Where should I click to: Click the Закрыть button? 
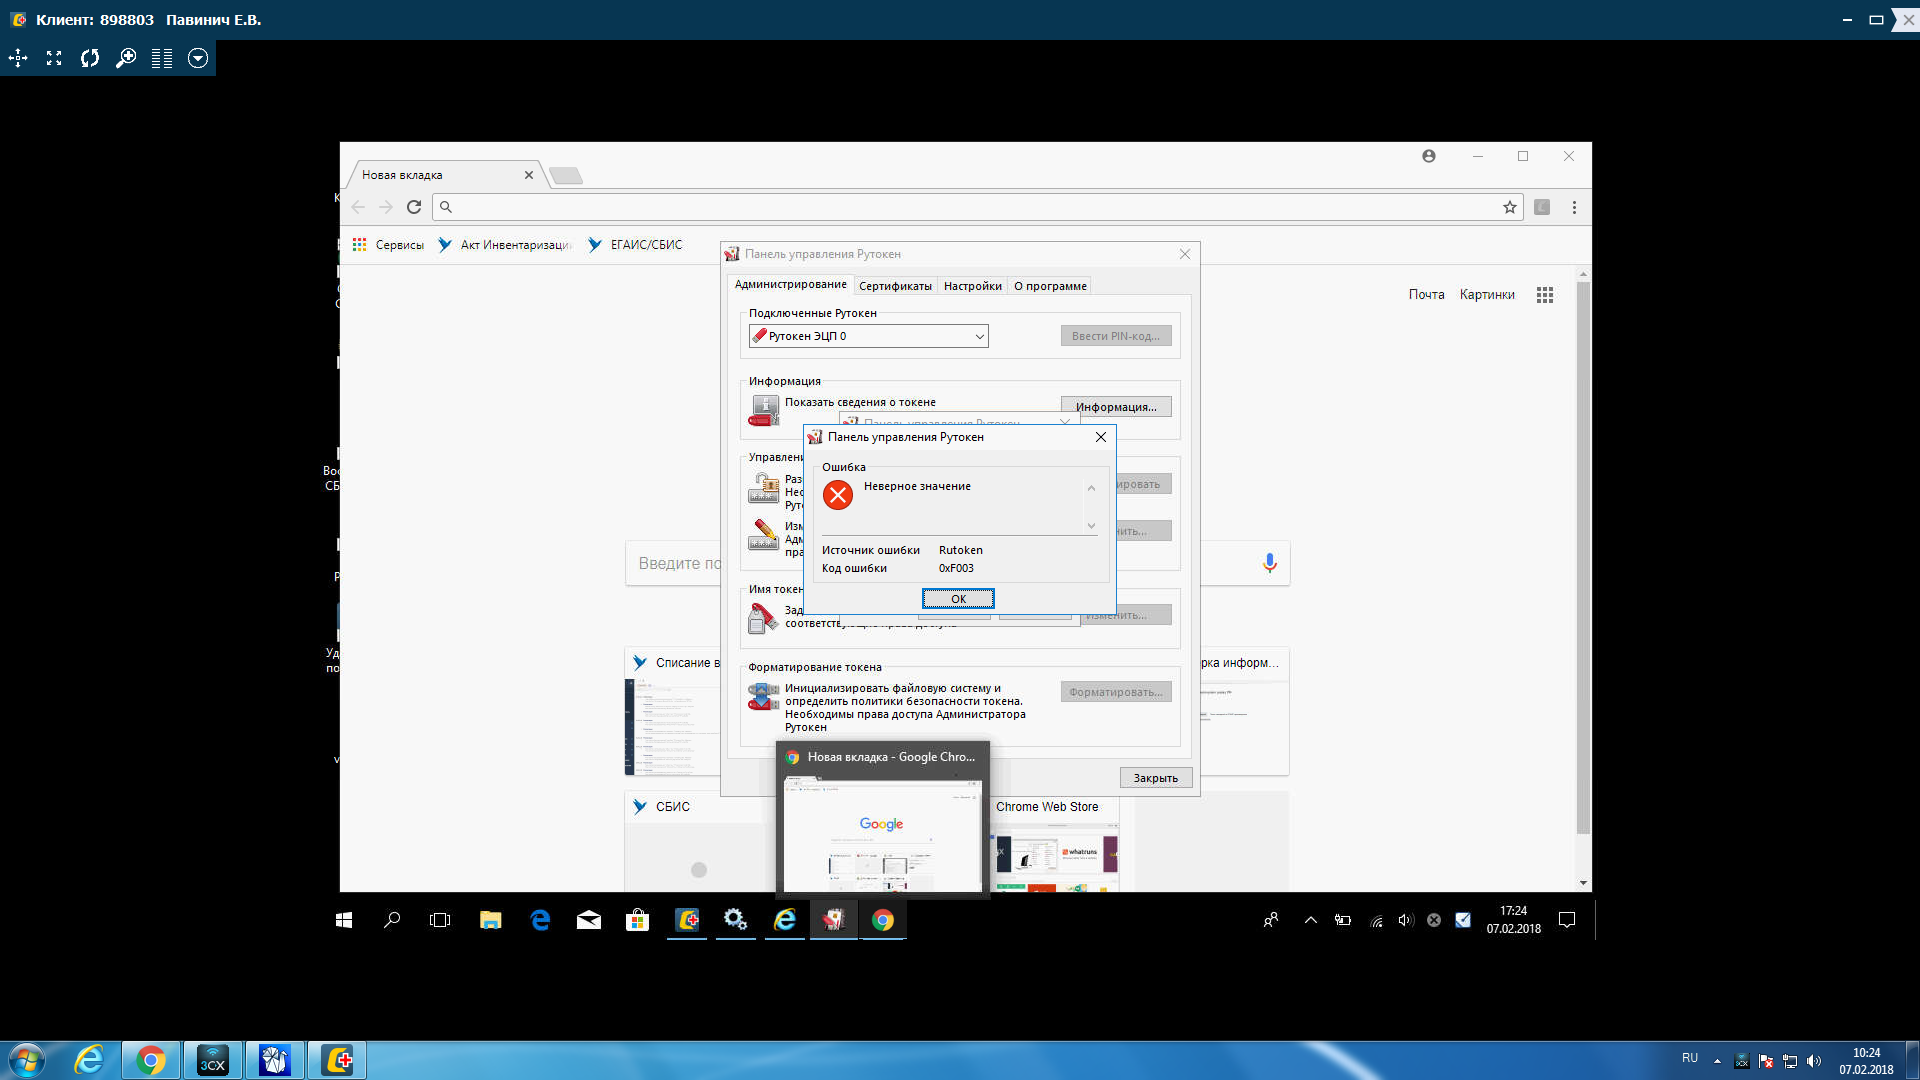pos(1155,778)
